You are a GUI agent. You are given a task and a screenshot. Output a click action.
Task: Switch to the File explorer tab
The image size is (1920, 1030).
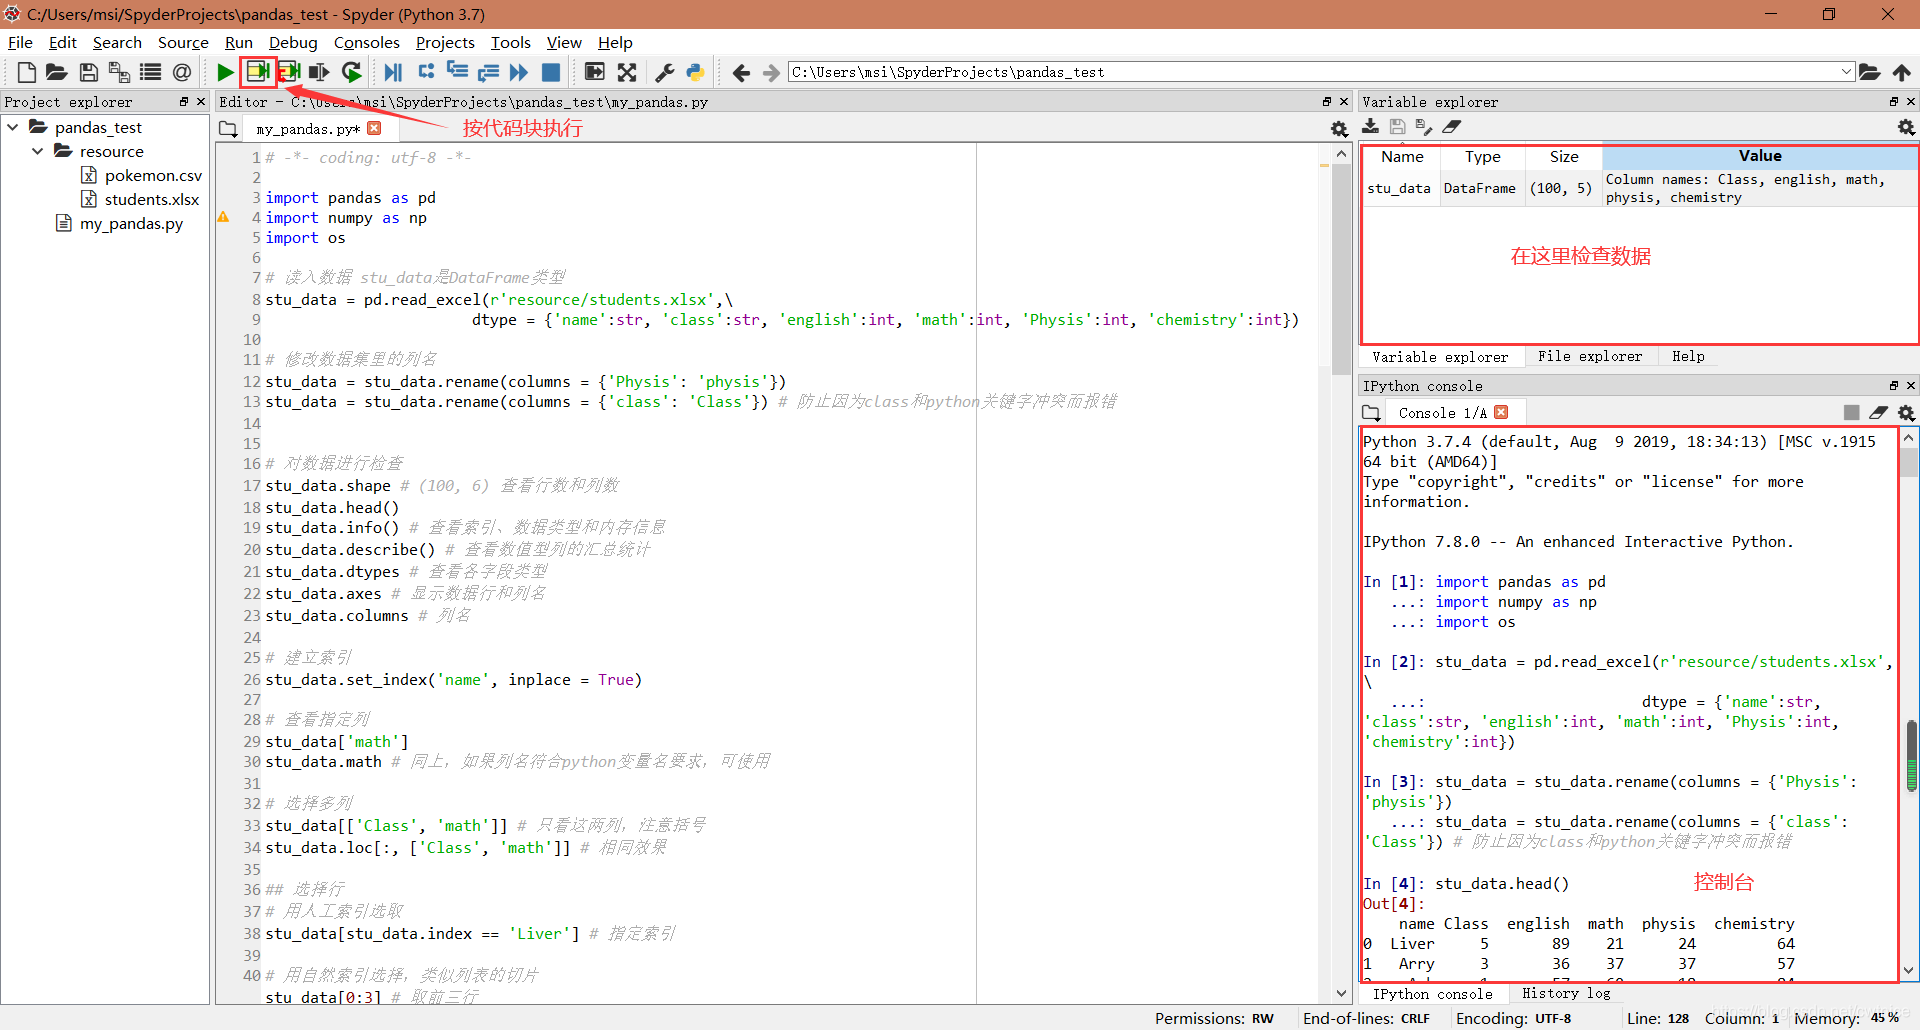(x=1590, y=356)
